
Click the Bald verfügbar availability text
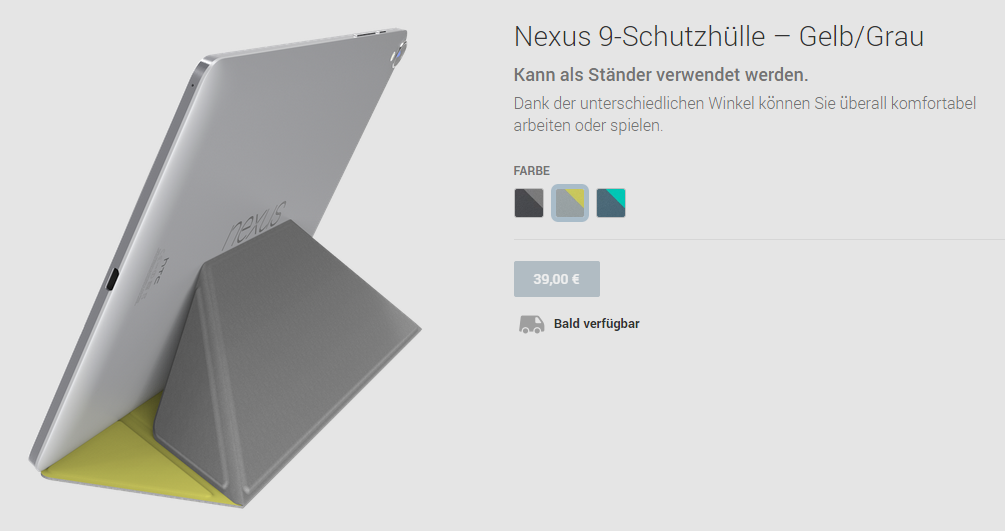click(596, 324)
